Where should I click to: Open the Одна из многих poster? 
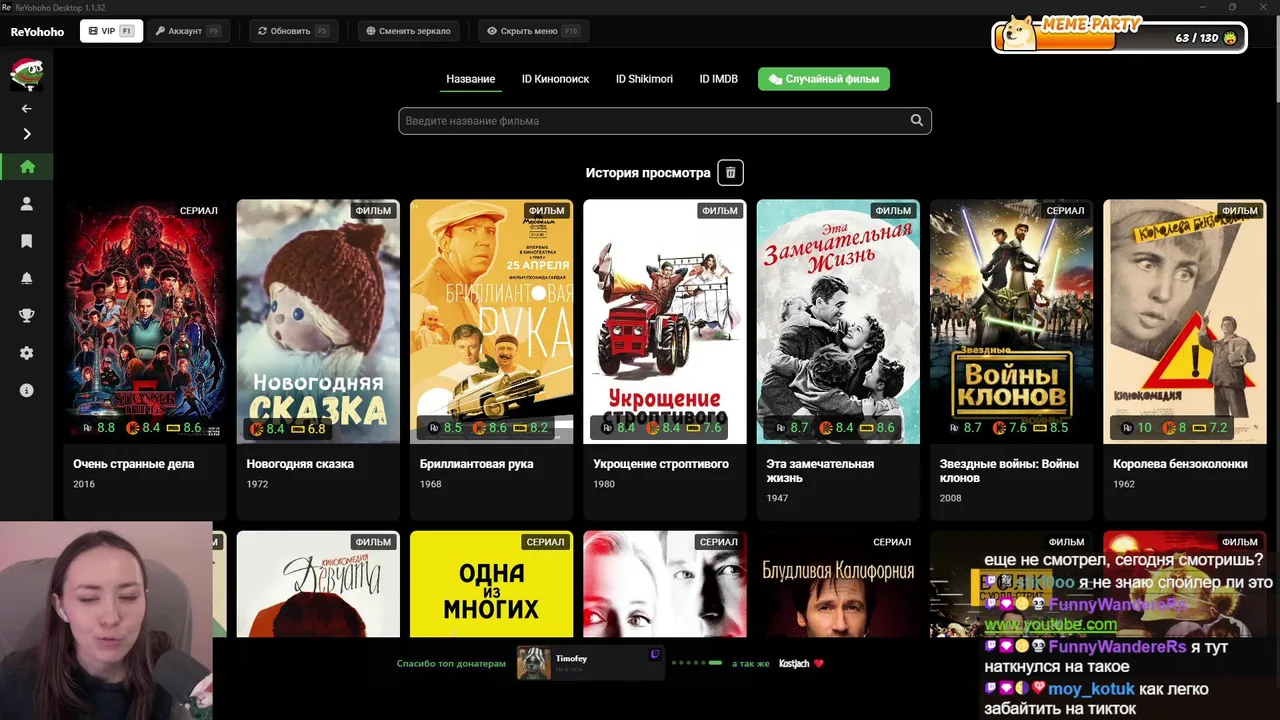pos(492,584)
